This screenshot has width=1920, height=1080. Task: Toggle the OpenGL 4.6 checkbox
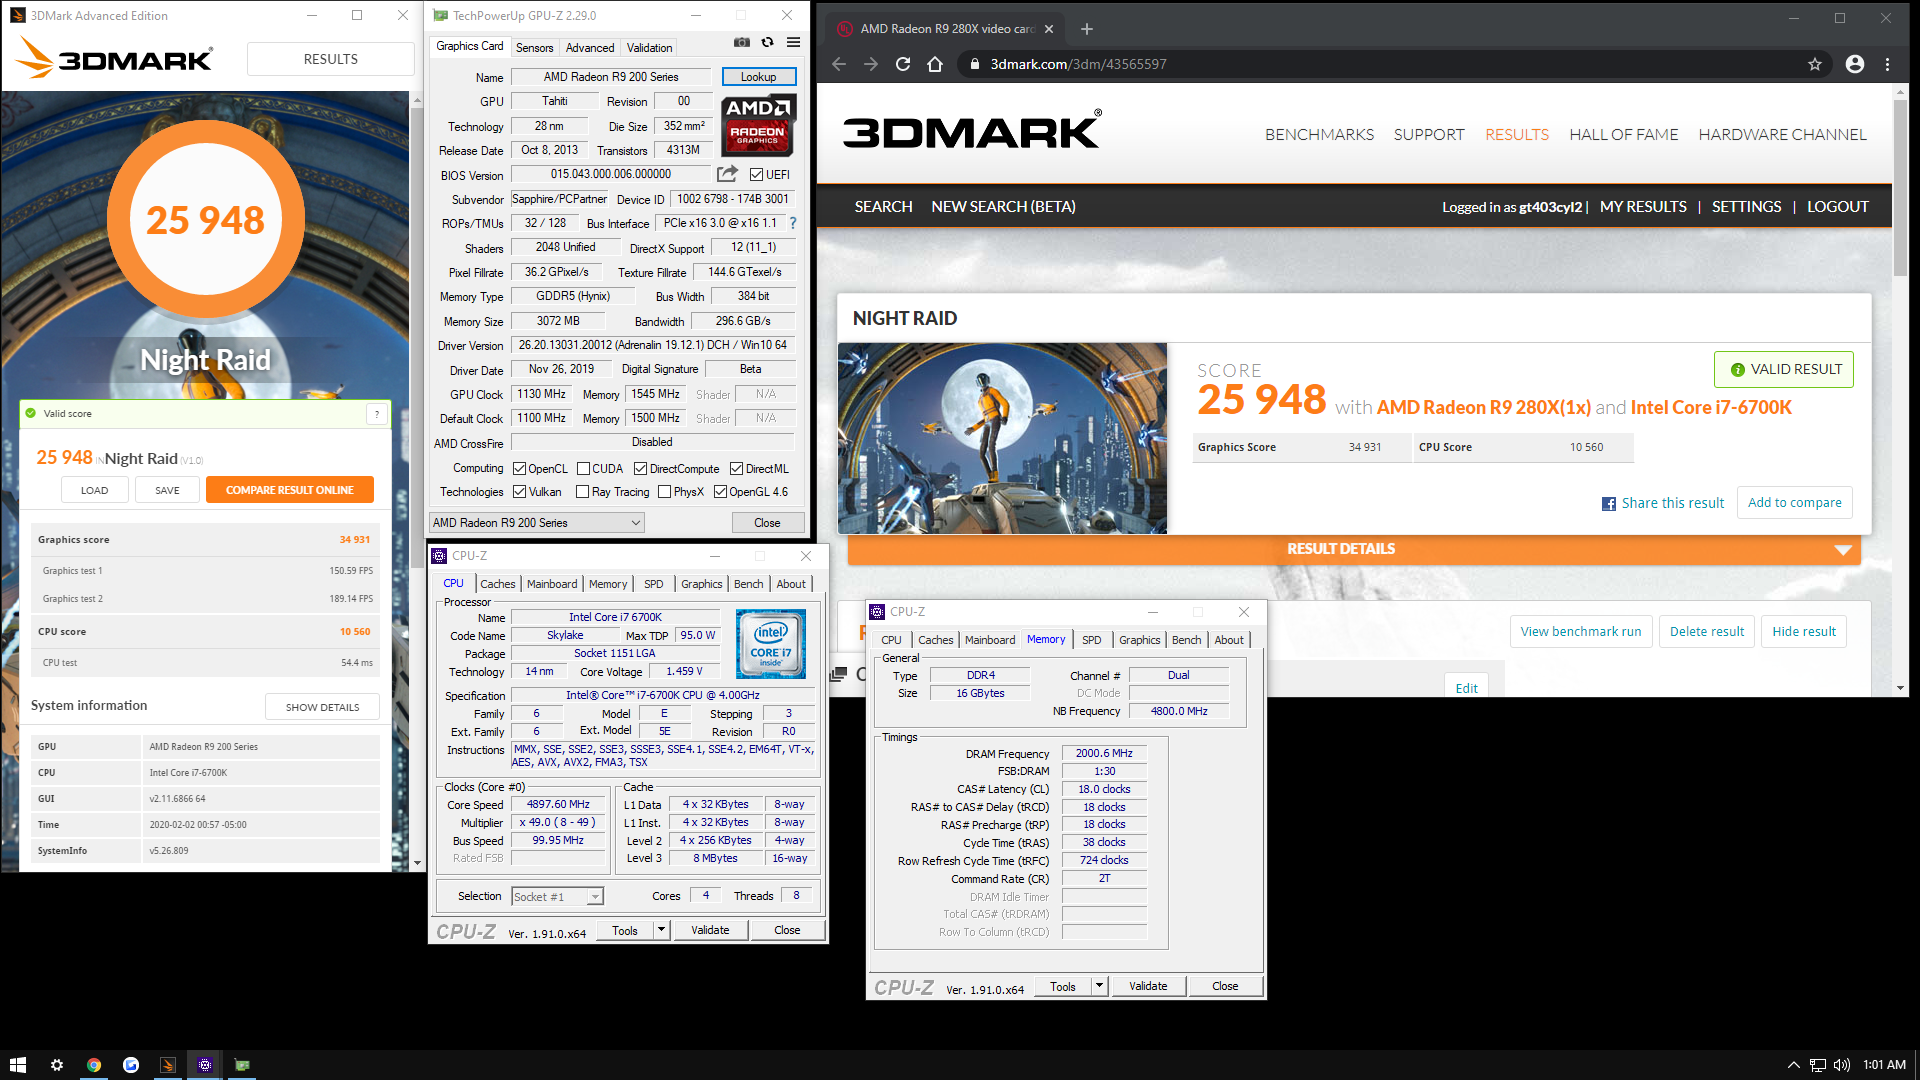[720, 492]
